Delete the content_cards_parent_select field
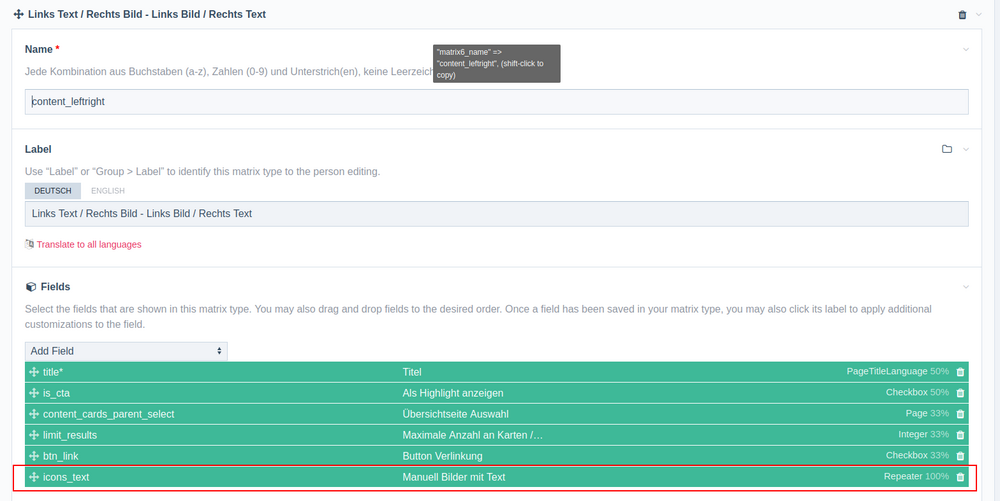The height and width of the screenshot is (501, 1000). 960,414
